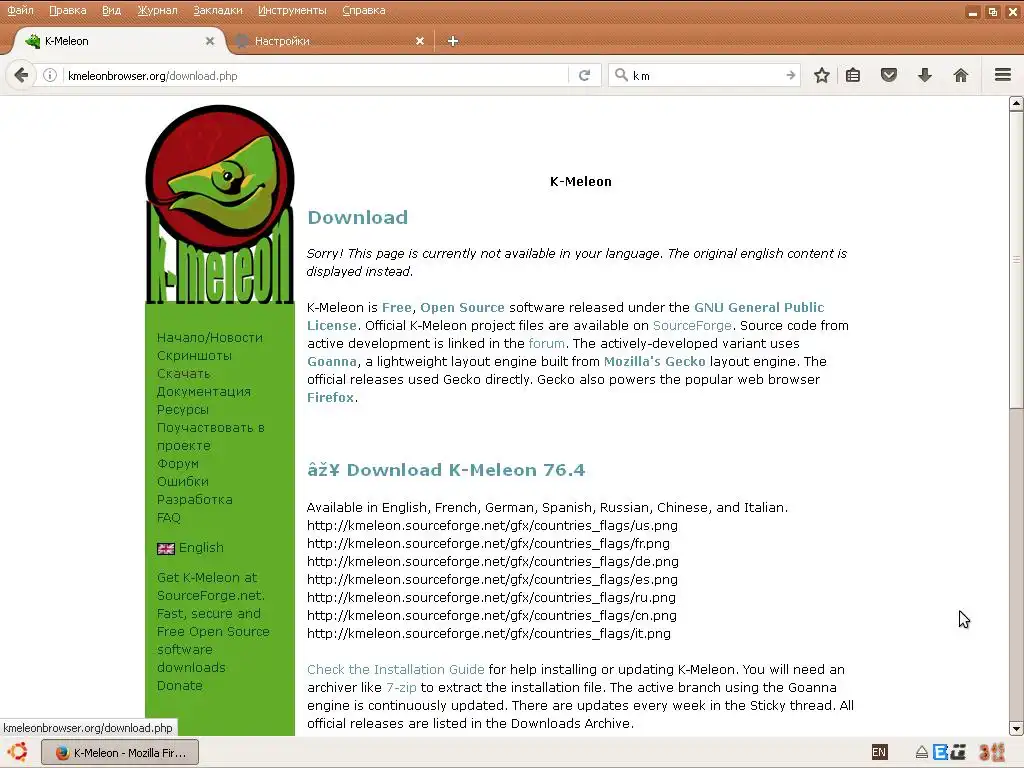Click the eject tray icon
The height and width of the screenshot is (768, 1024).
tap(921, 752)
